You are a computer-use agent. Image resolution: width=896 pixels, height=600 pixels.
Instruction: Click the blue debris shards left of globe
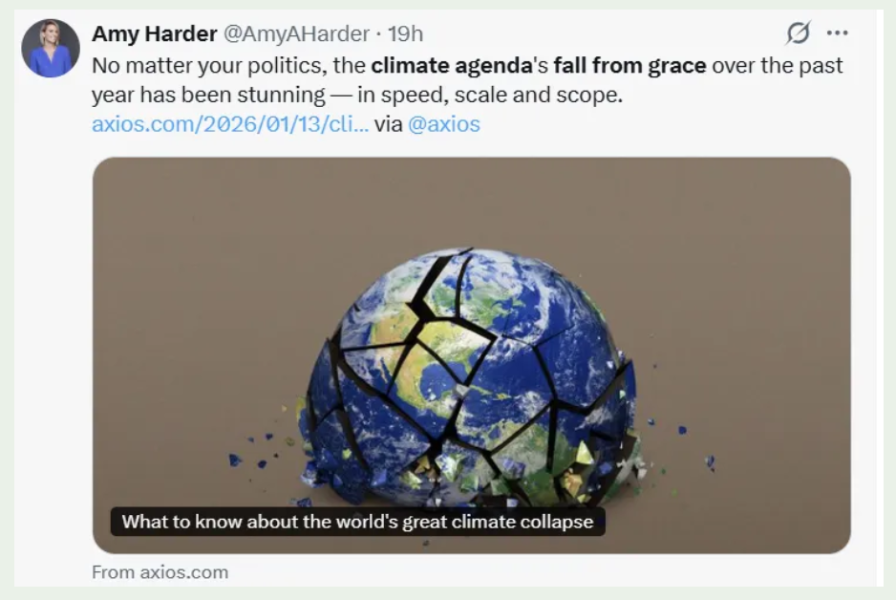[249, 453]
